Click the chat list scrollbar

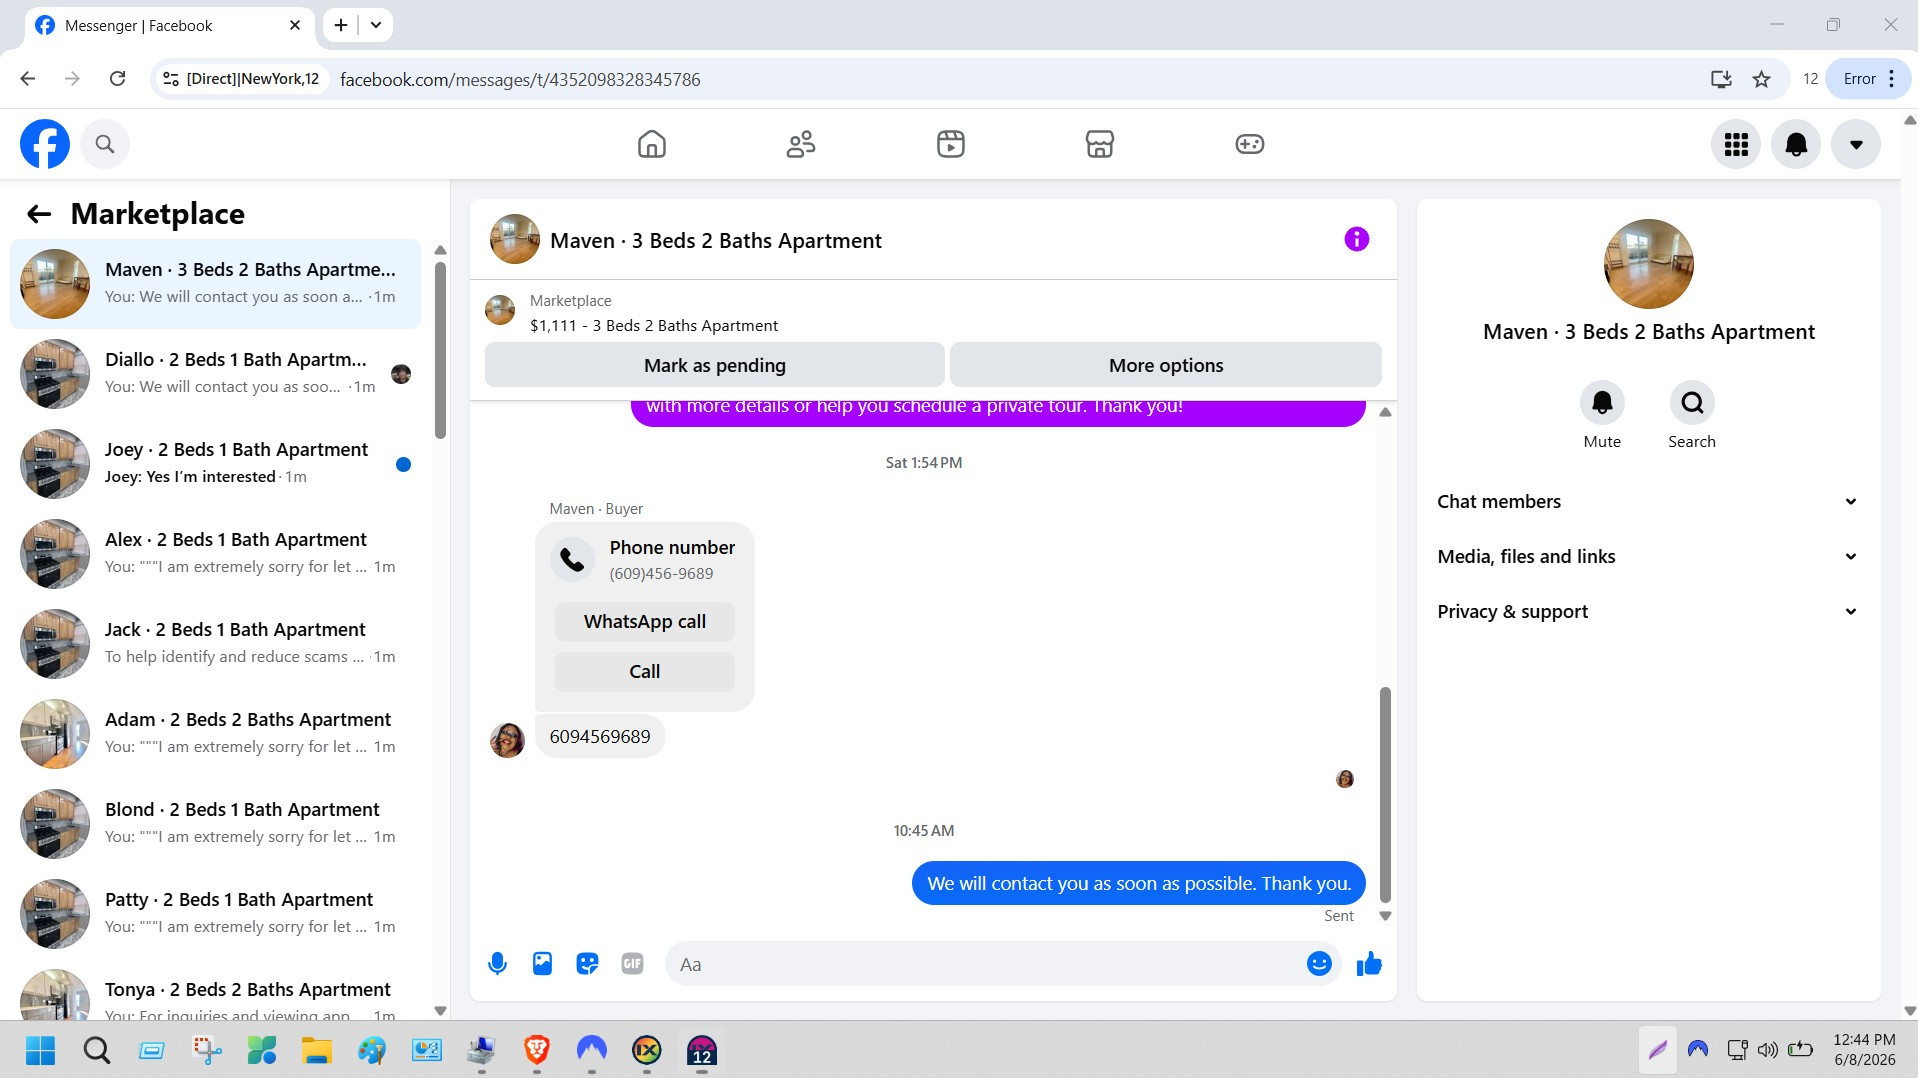click(x=440, y=350)
